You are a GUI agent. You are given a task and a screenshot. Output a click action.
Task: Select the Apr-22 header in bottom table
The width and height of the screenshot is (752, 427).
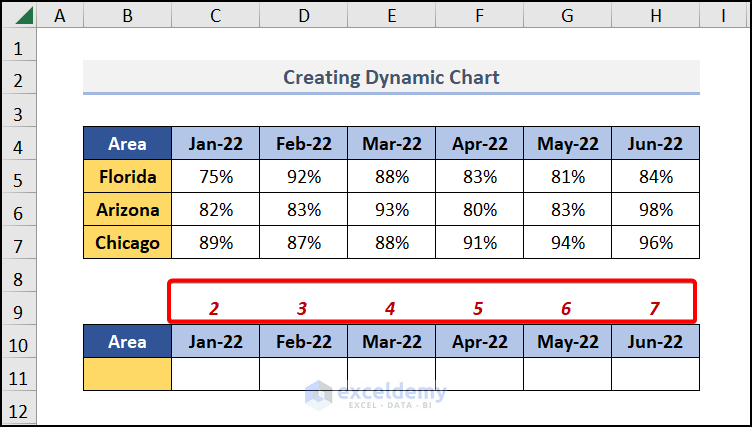(x=479, y=342)
